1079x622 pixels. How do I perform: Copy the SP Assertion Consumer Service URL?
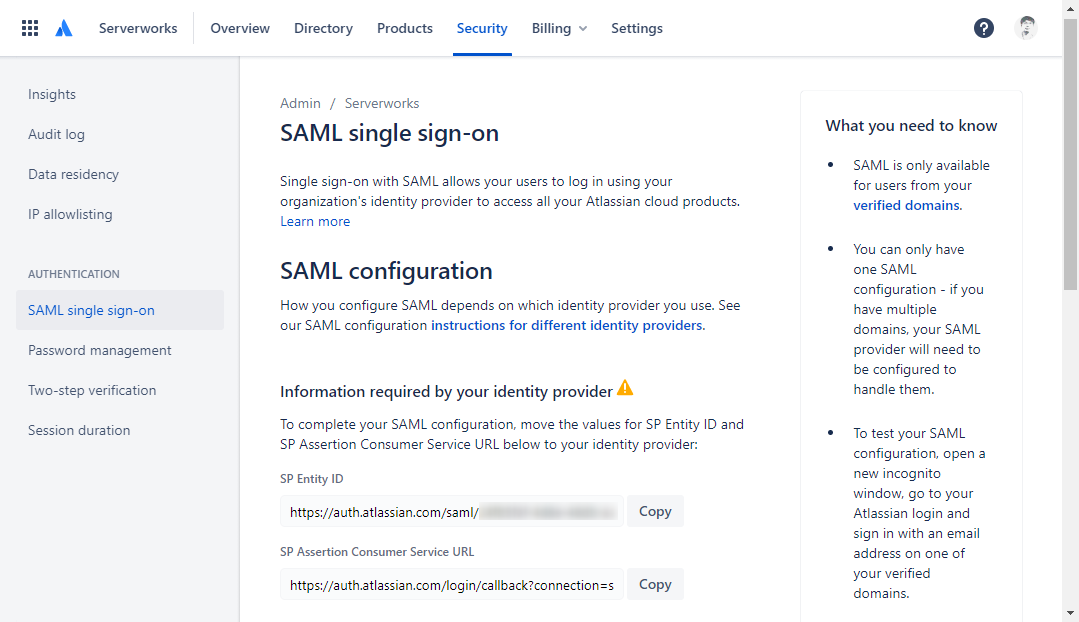point(655,584)
